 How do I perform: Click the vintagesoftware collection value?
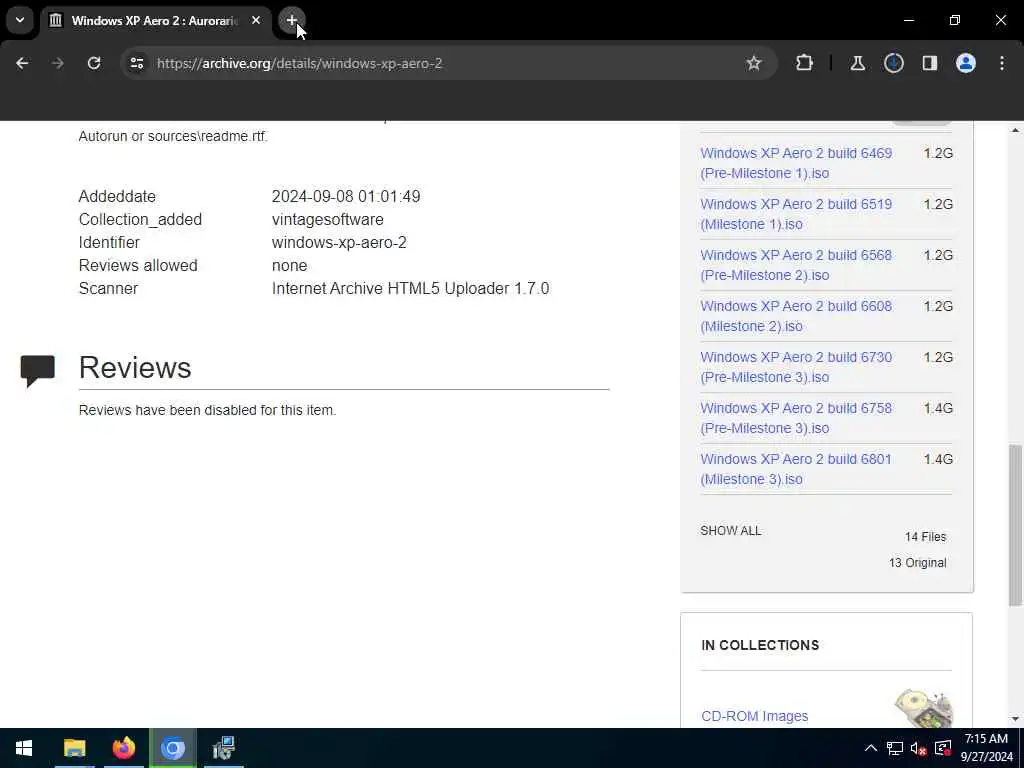[x=328, y=219]
